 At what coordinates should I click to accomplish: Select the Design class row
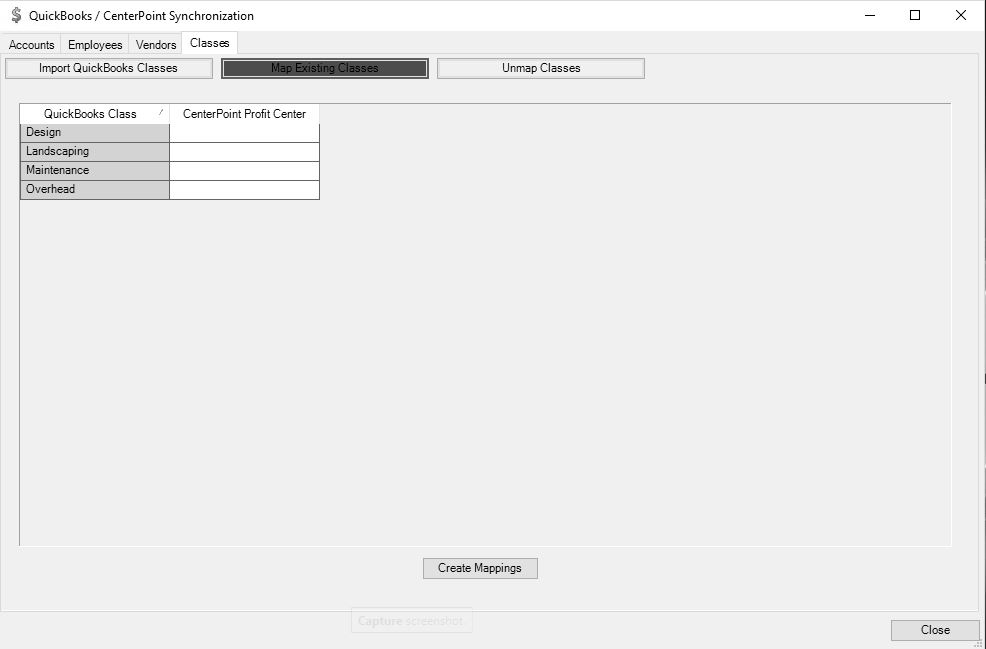pos(95,132)
